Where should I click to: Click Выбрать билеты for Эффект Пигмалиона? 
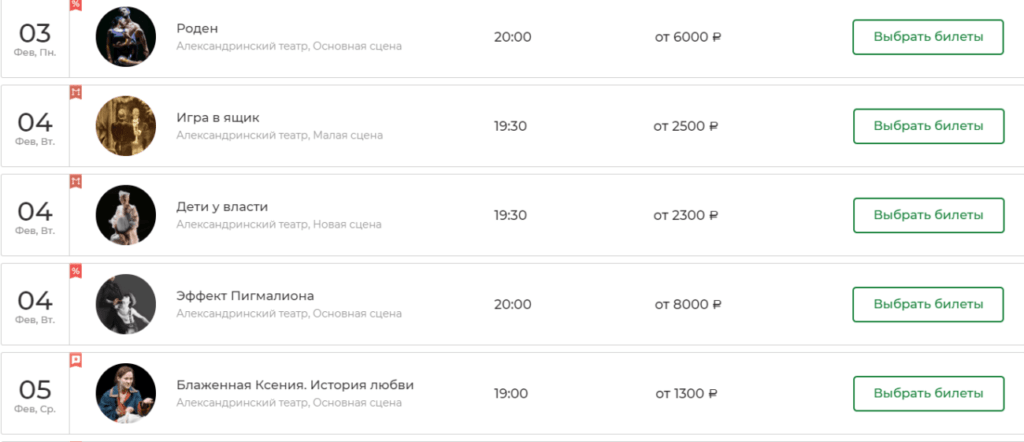[927, 304]
